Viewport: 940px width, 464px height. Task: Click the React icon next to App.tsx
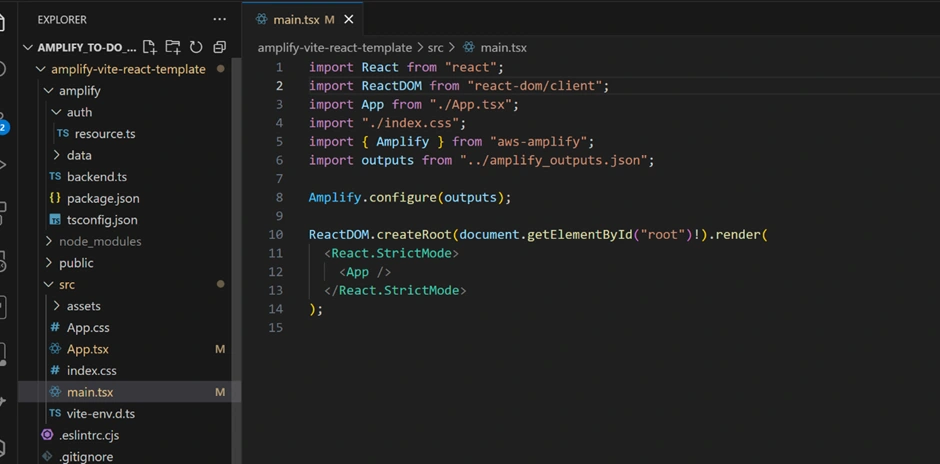(55, 349)
